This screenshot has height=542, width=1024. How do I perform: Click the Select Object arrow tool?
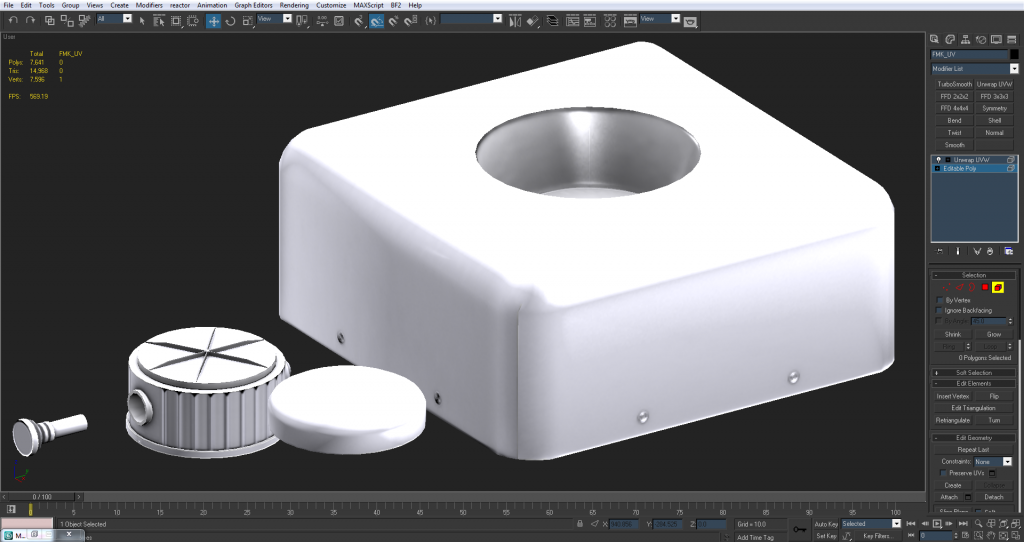142,20
